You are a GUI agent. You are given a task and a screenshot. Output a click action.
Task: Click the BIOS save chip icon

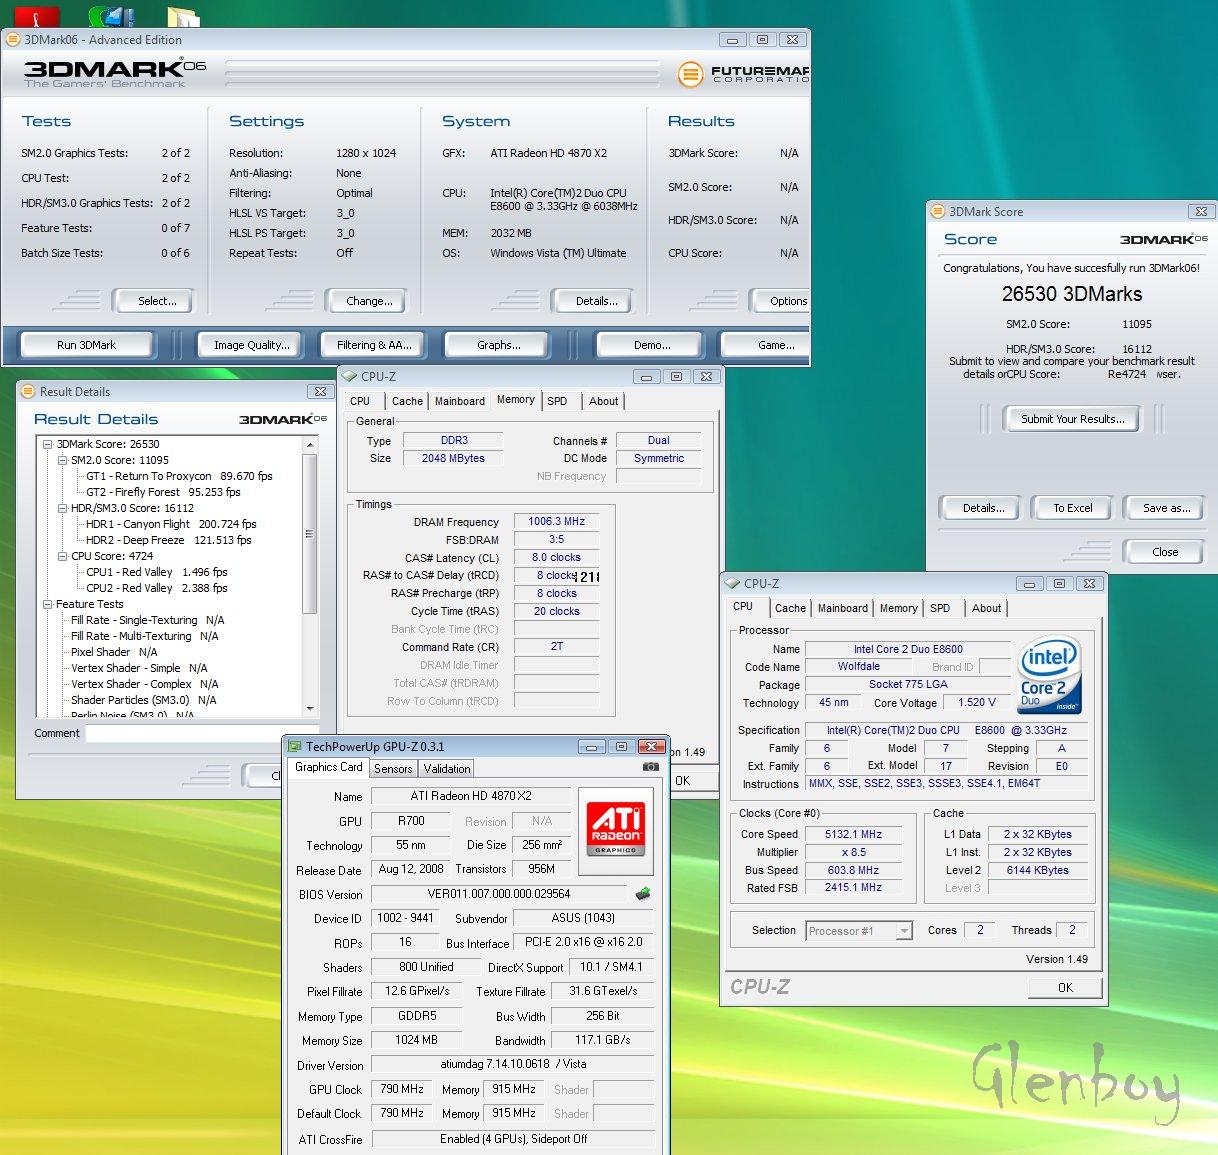642,894
